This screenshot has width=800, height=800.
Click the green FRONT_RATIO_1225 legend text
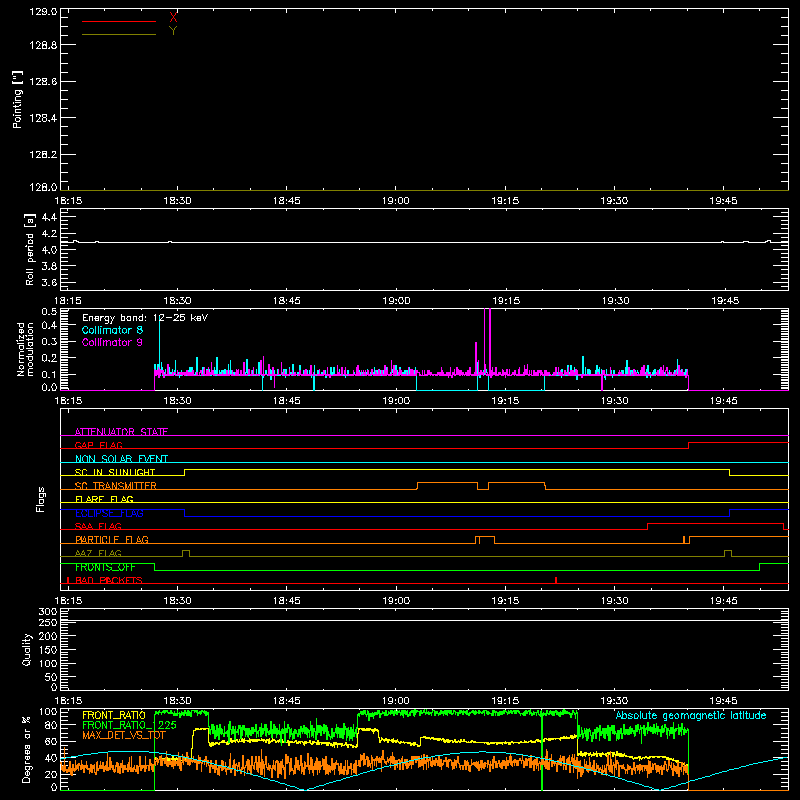click(x=129, y=725)
